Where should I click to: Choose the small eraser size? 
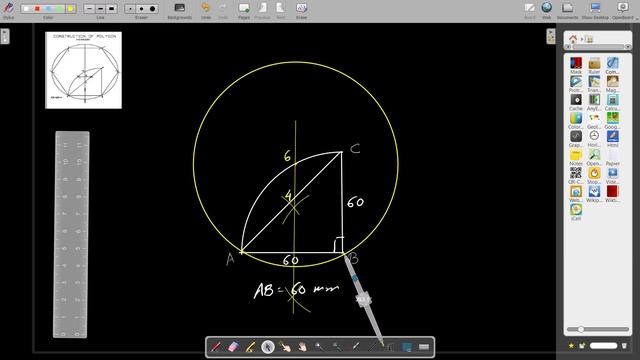(130, 9)
